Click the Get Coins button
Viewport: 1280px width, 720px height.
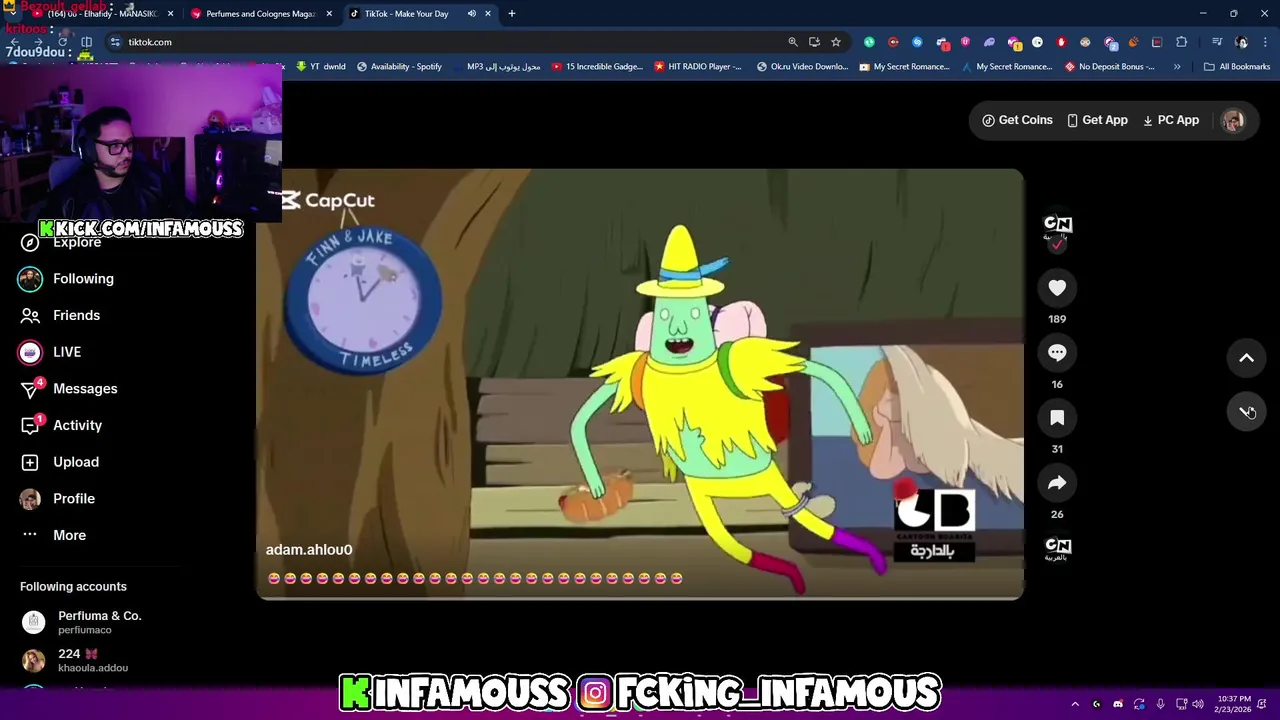pyautogui.click(x=1017, y=120)
